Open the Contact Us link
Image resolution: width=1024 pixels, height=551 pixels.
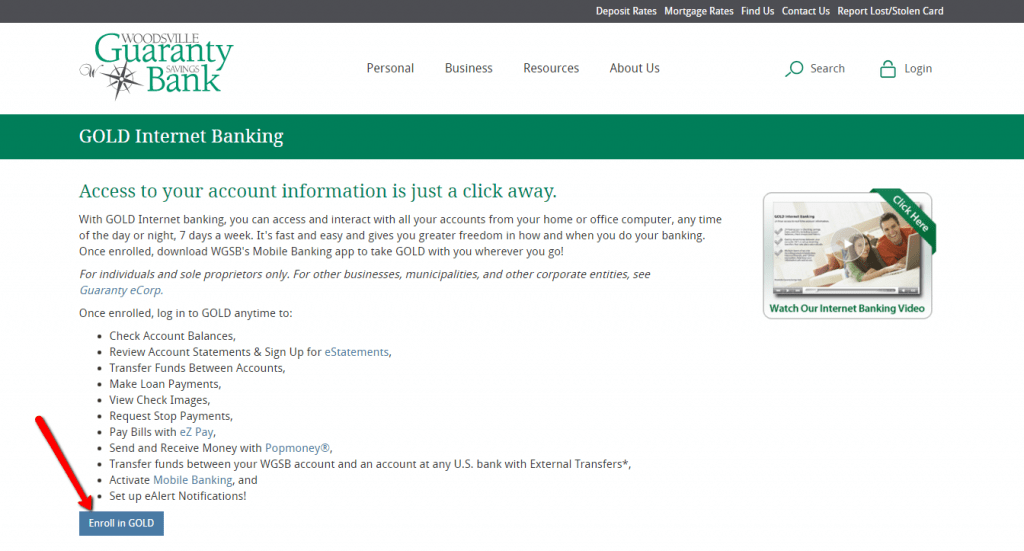point(805,11)
